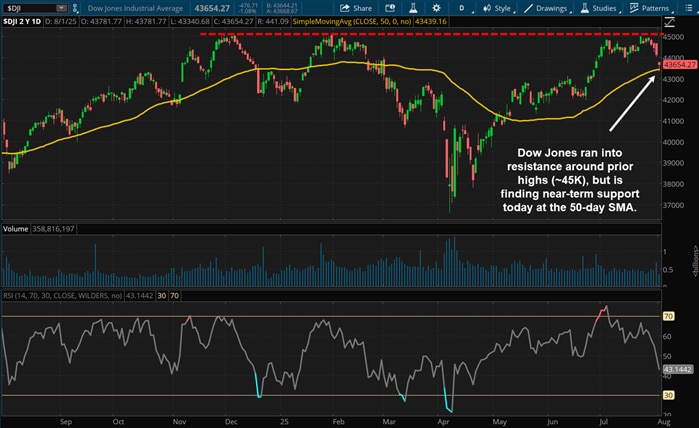
Task: Click the 41000 price axis label
Action: point(673,121)
